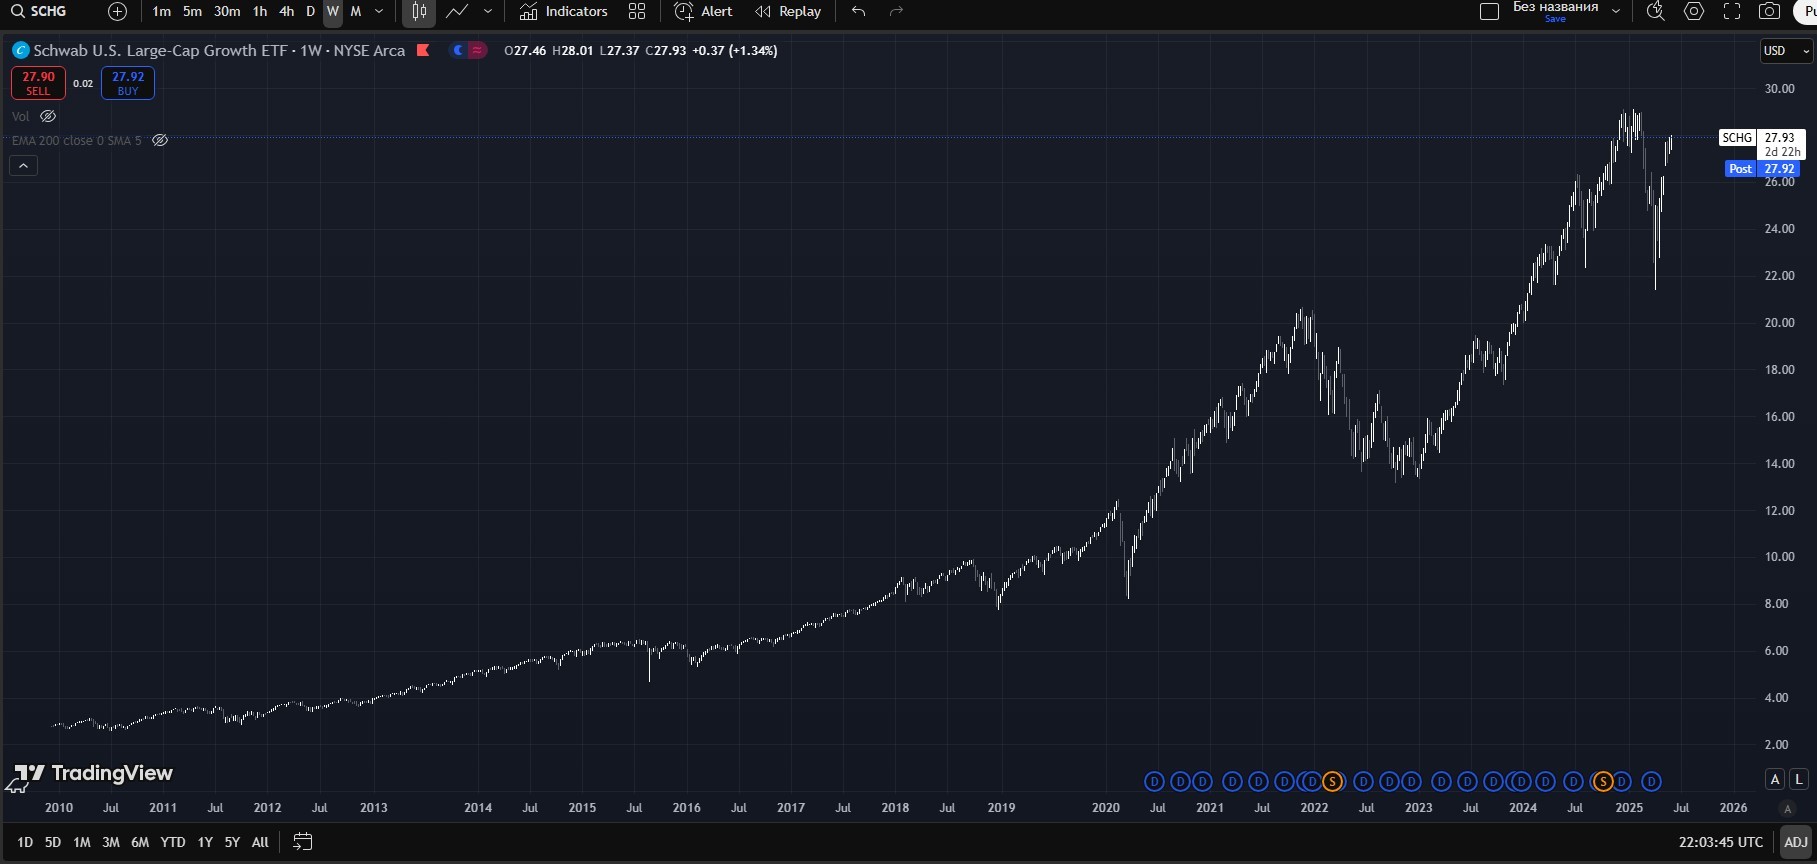Click the 27.90 SELL button
This screenshot has width=1817, height=864.
38,83
